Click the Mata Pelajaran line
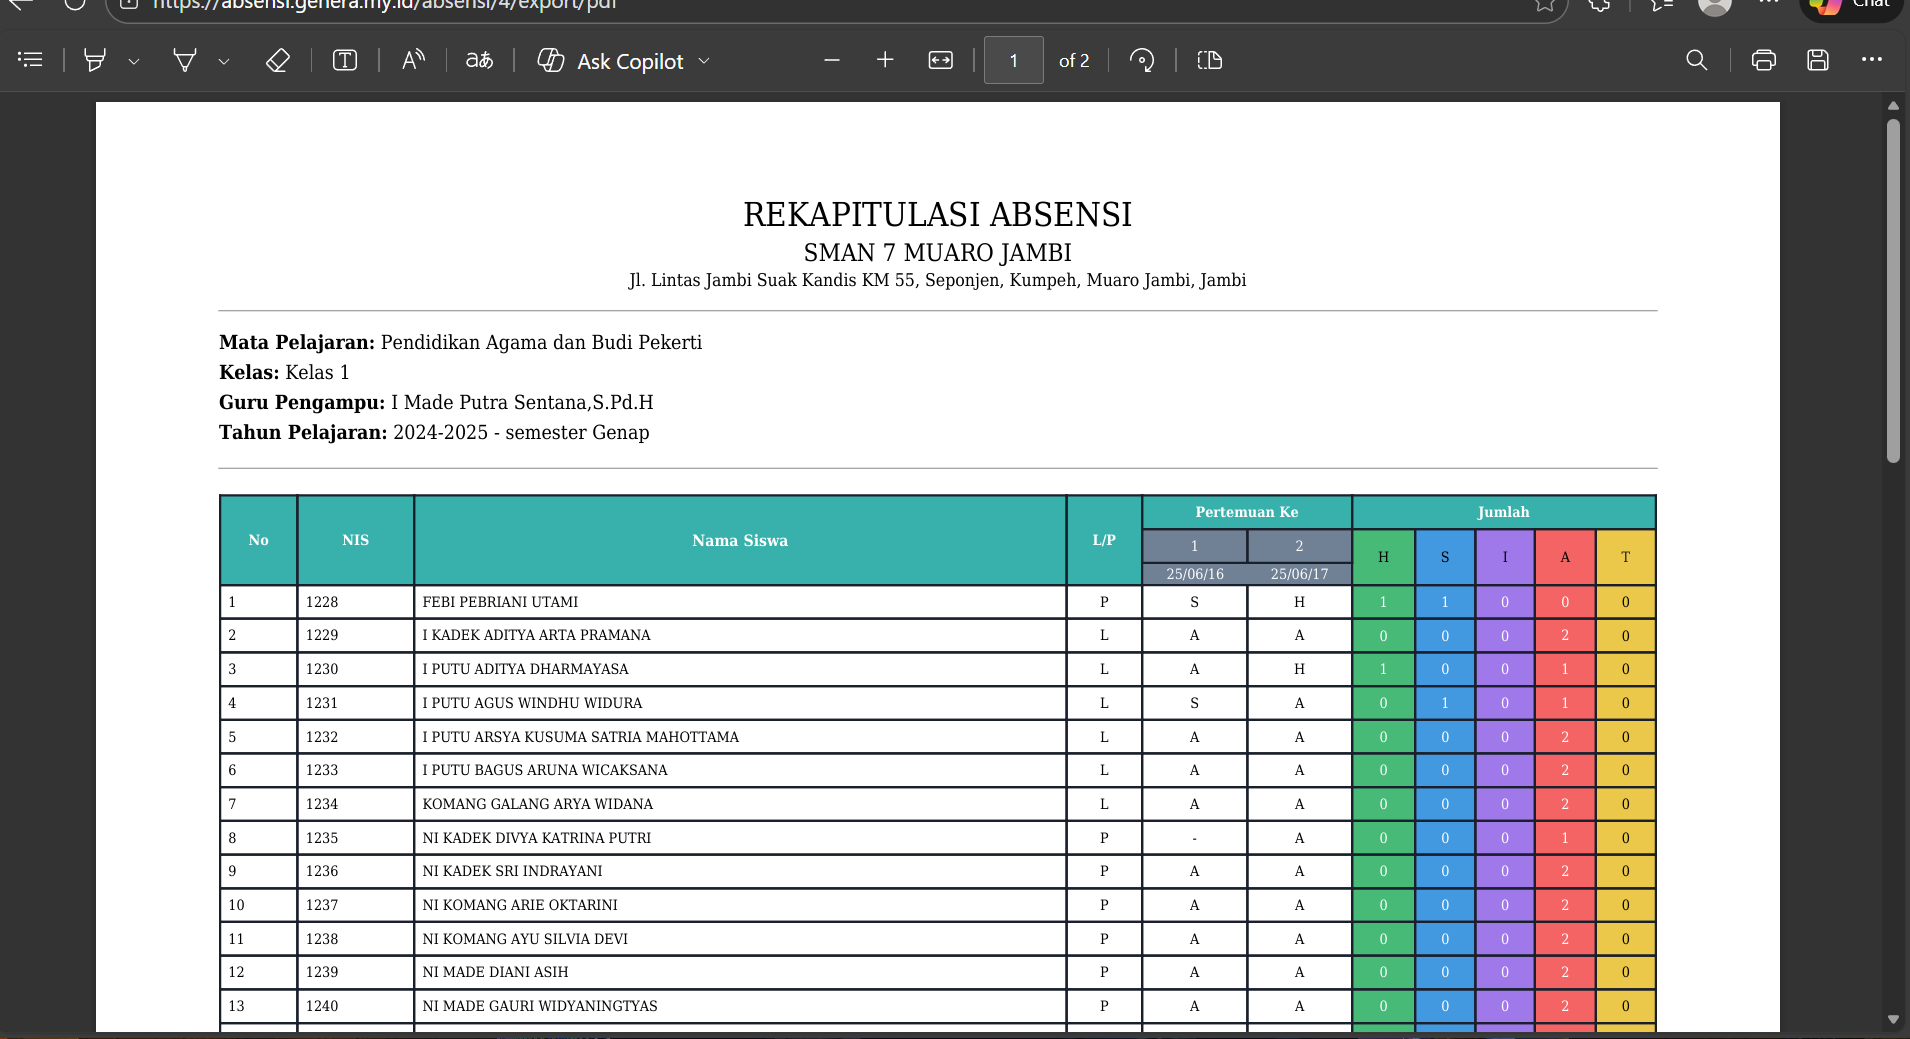1910x1039 pixels. coord(460,342)
